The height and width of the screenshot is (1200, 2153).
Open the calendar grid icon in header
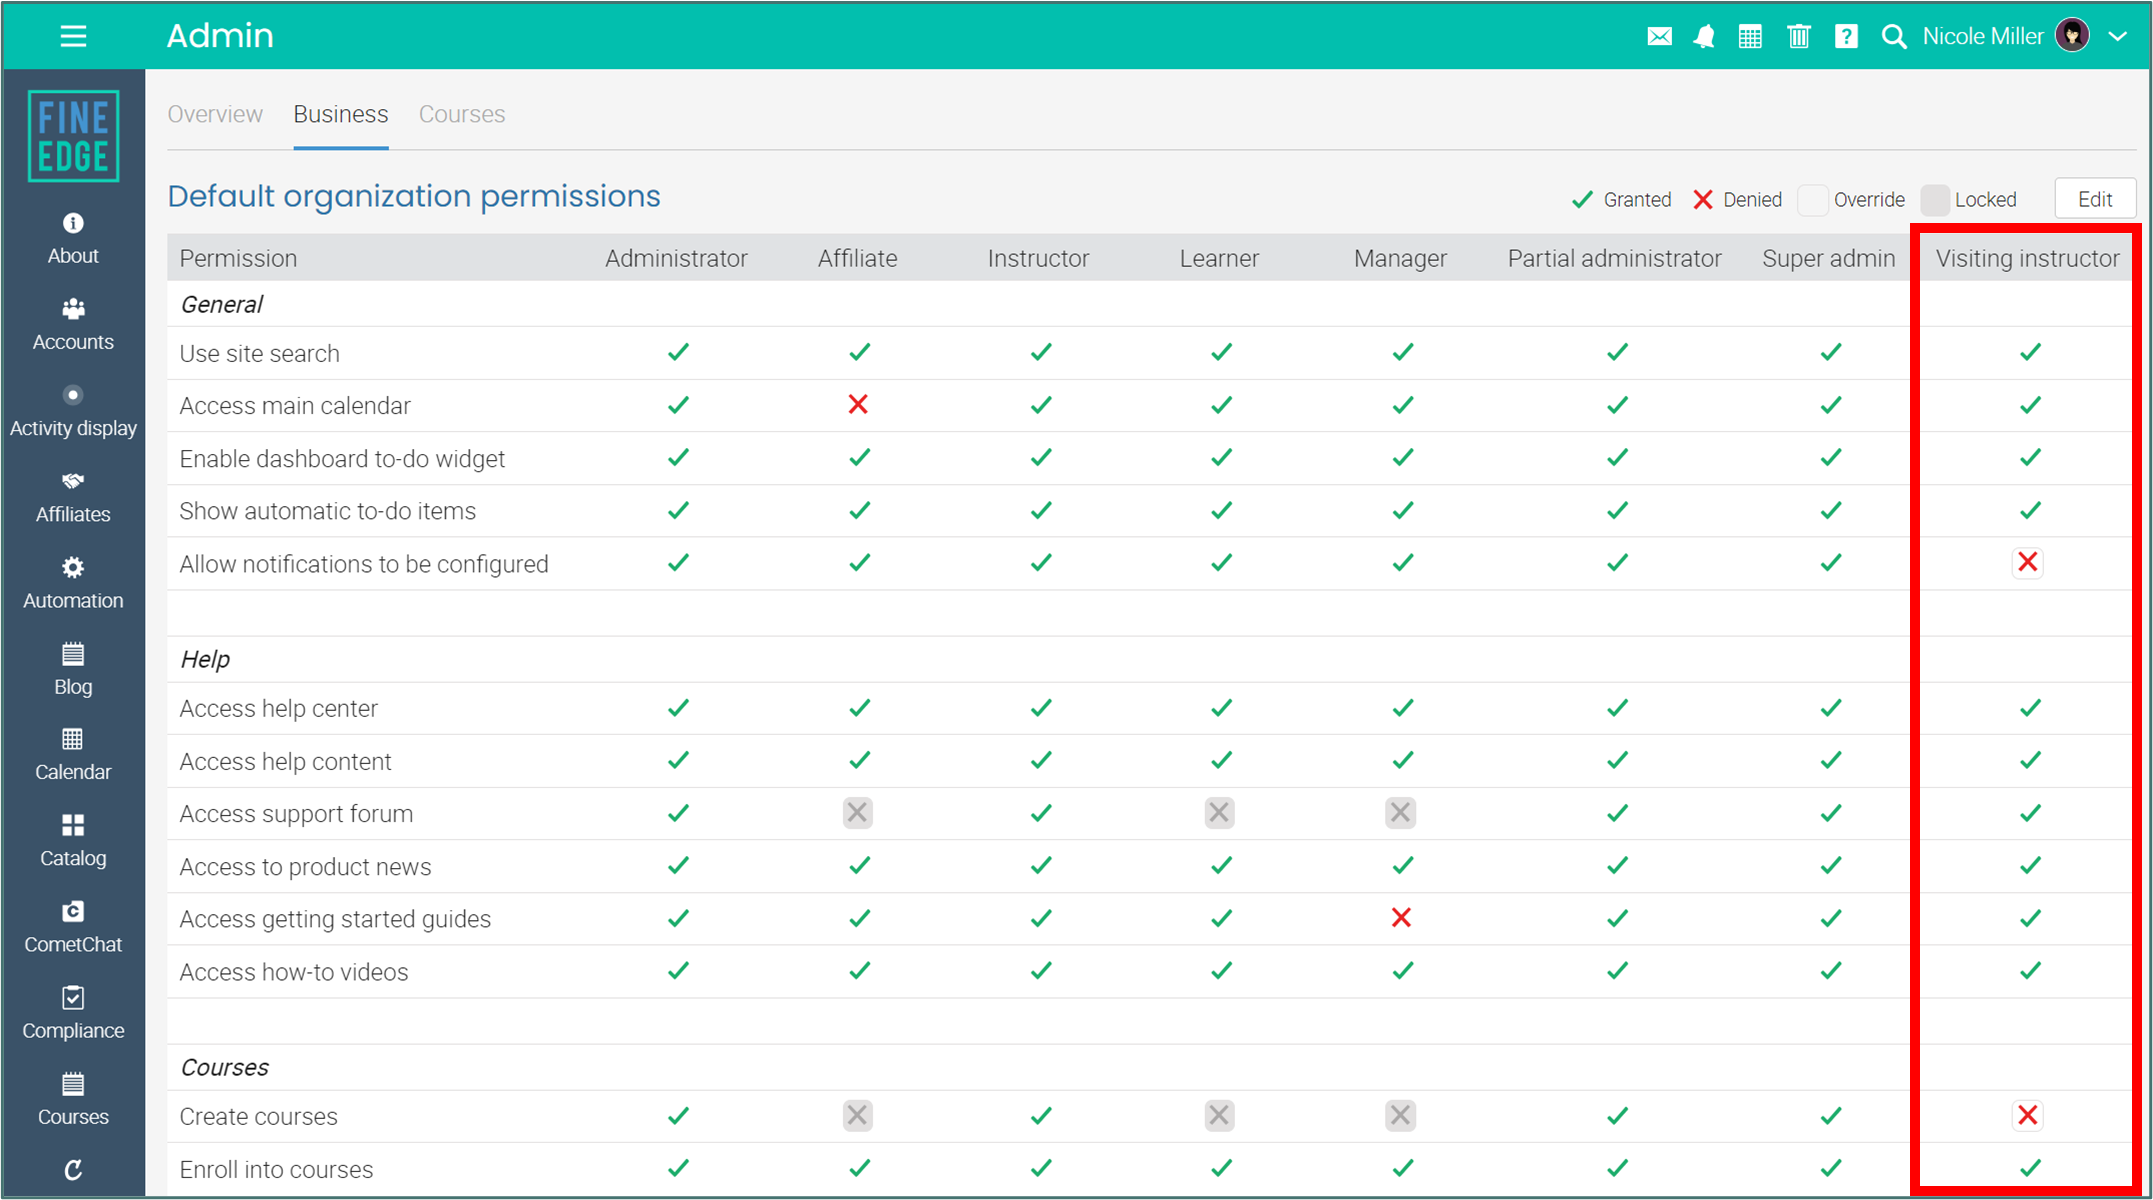[1750, 37]
